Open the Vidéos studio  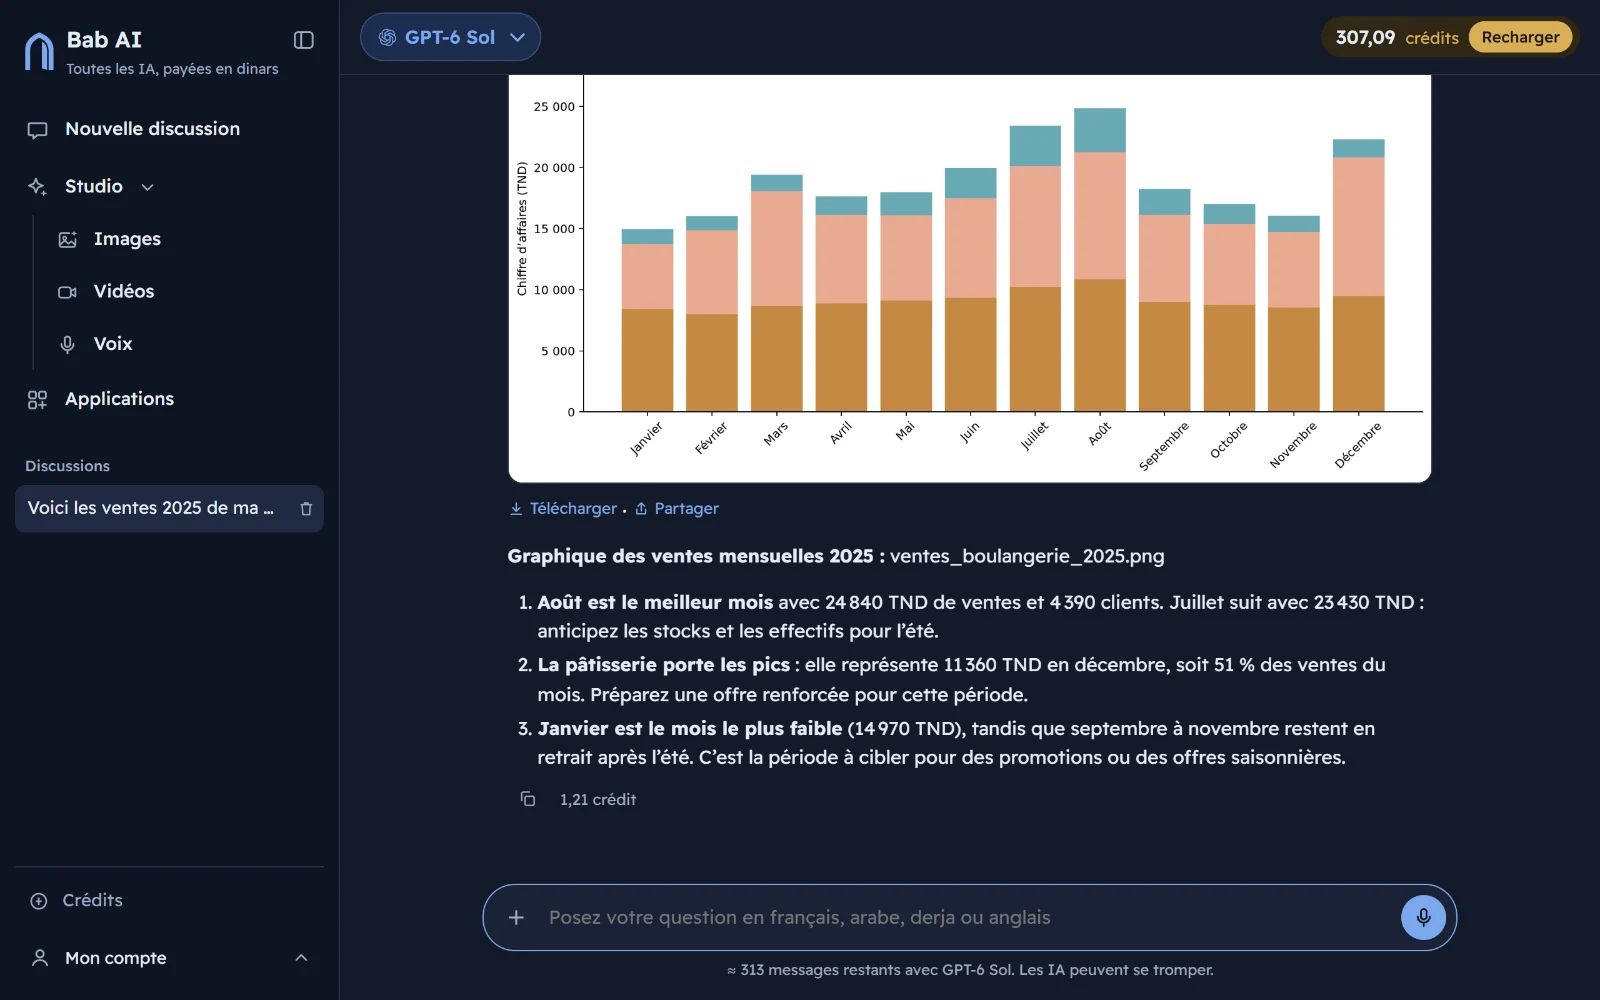click(124, 291)
